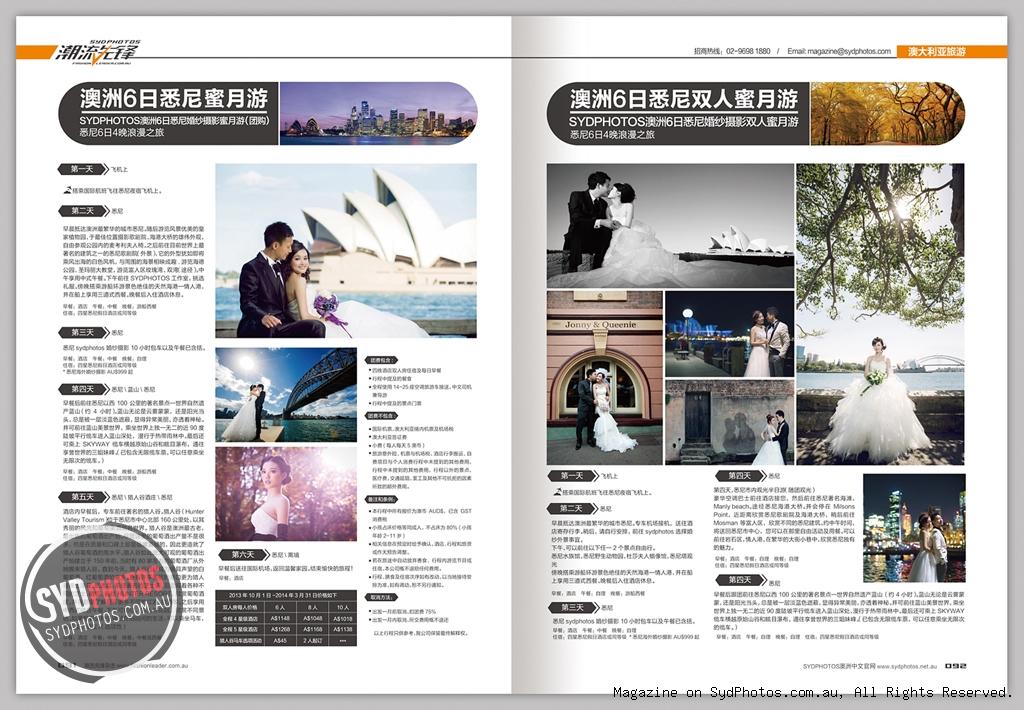Screen dimensions: 1024x710
Task: Open the Jonny & Queenie building photo
Action: tap(605, 378)
